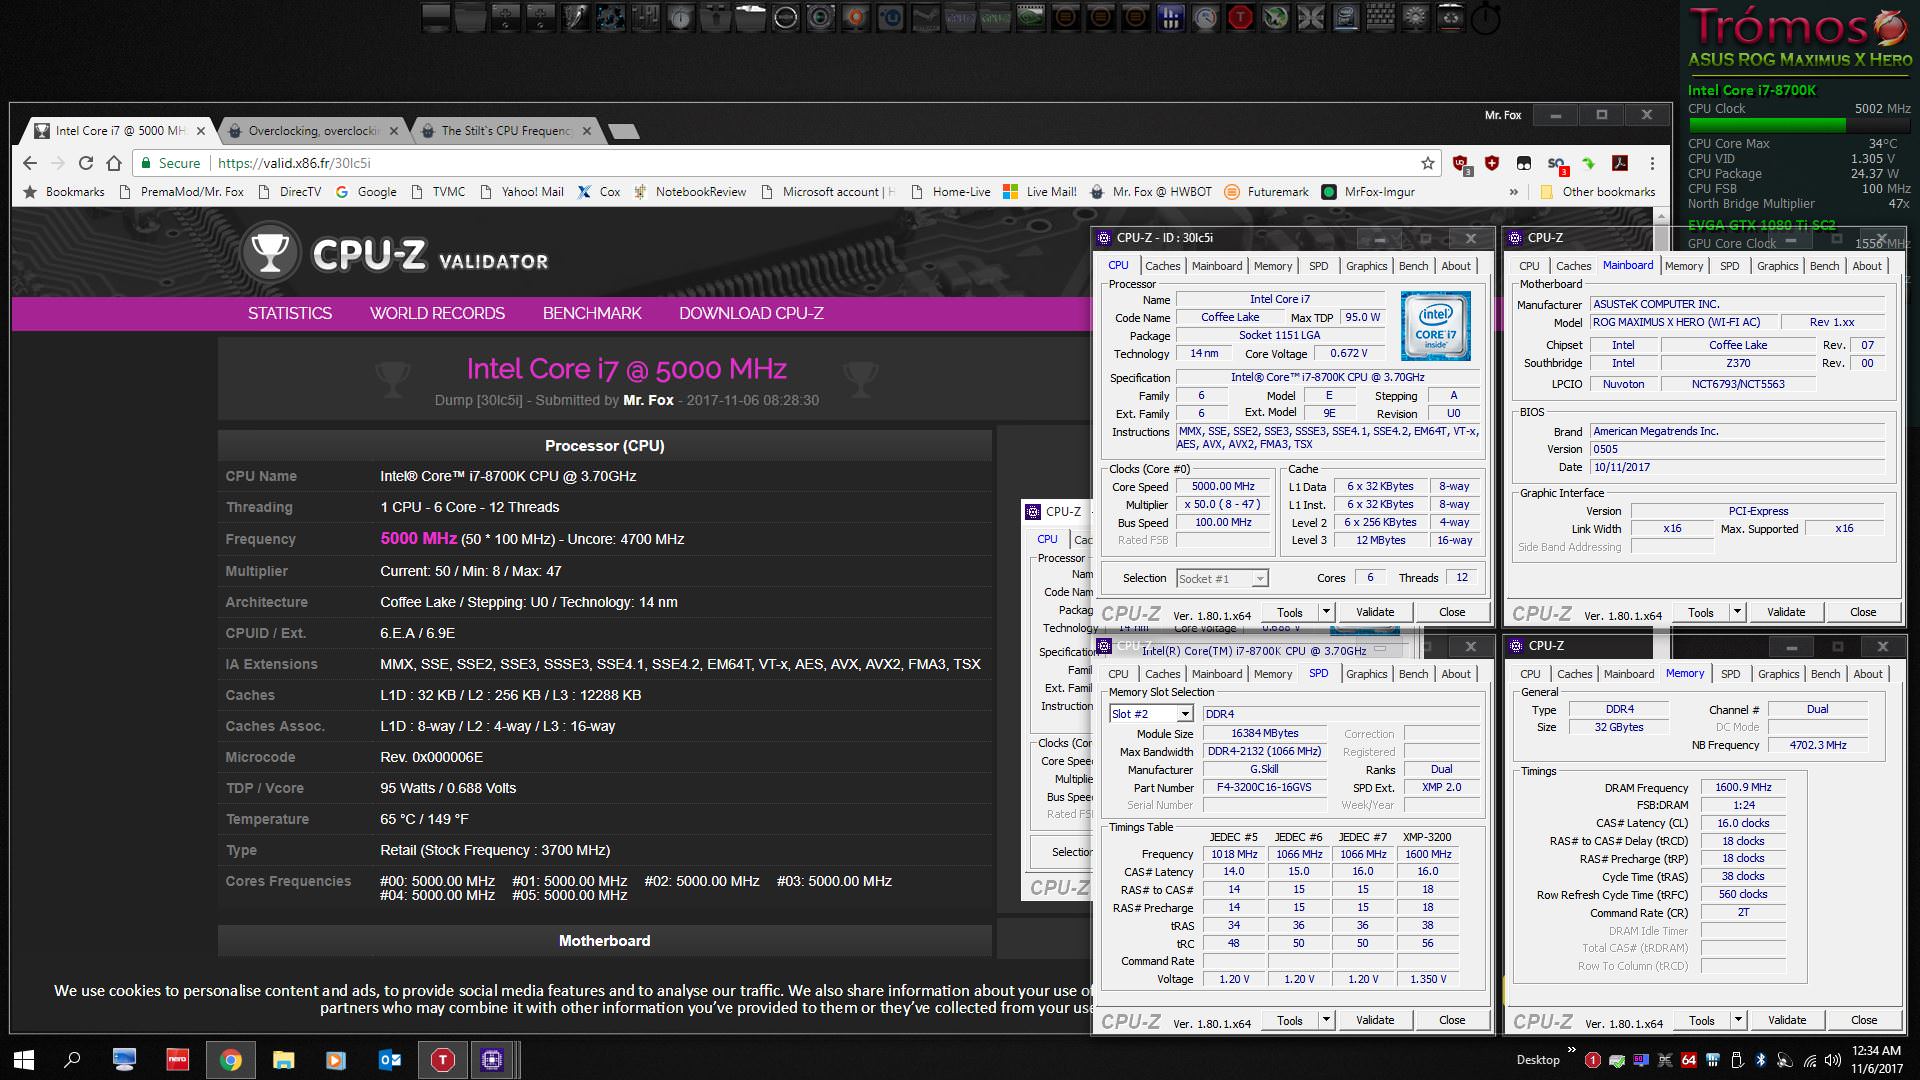Click the Wi-Fi network tray icon
Screen dimensions: 1920x1080
click(x=1808, y=1060)
